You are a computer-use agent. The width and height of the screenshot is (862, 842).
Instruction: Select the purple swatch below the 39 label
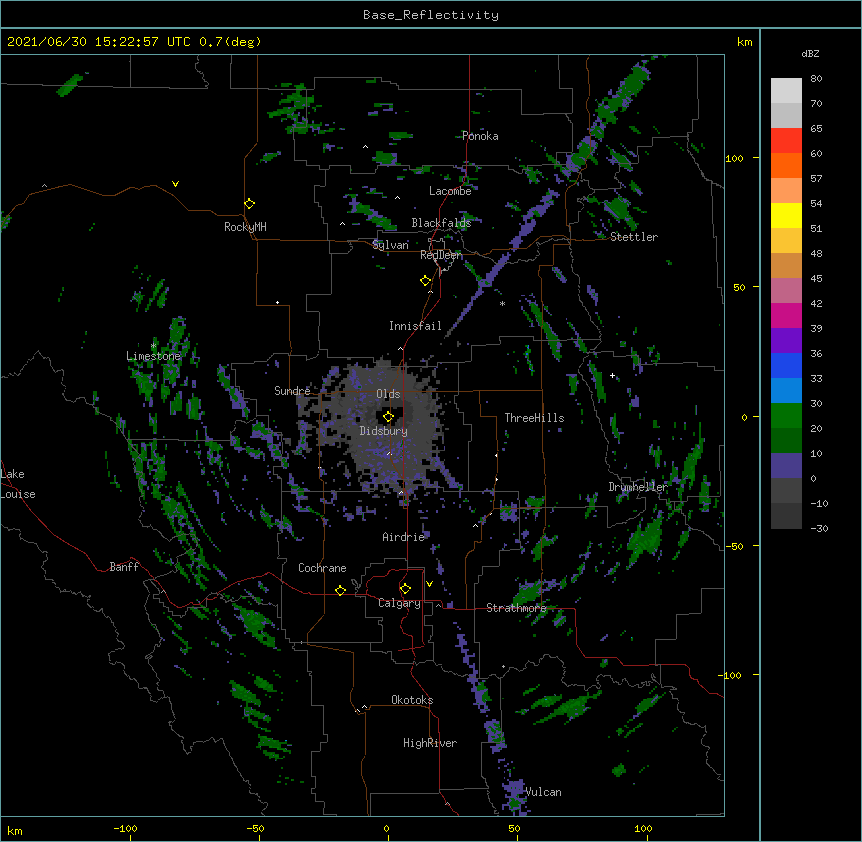tap(786, 341)
